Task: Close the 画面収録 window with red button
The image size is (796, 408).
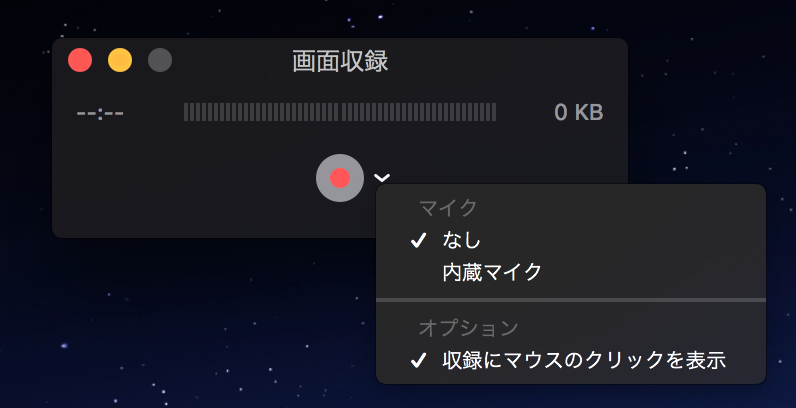Action: pos(80,60)
